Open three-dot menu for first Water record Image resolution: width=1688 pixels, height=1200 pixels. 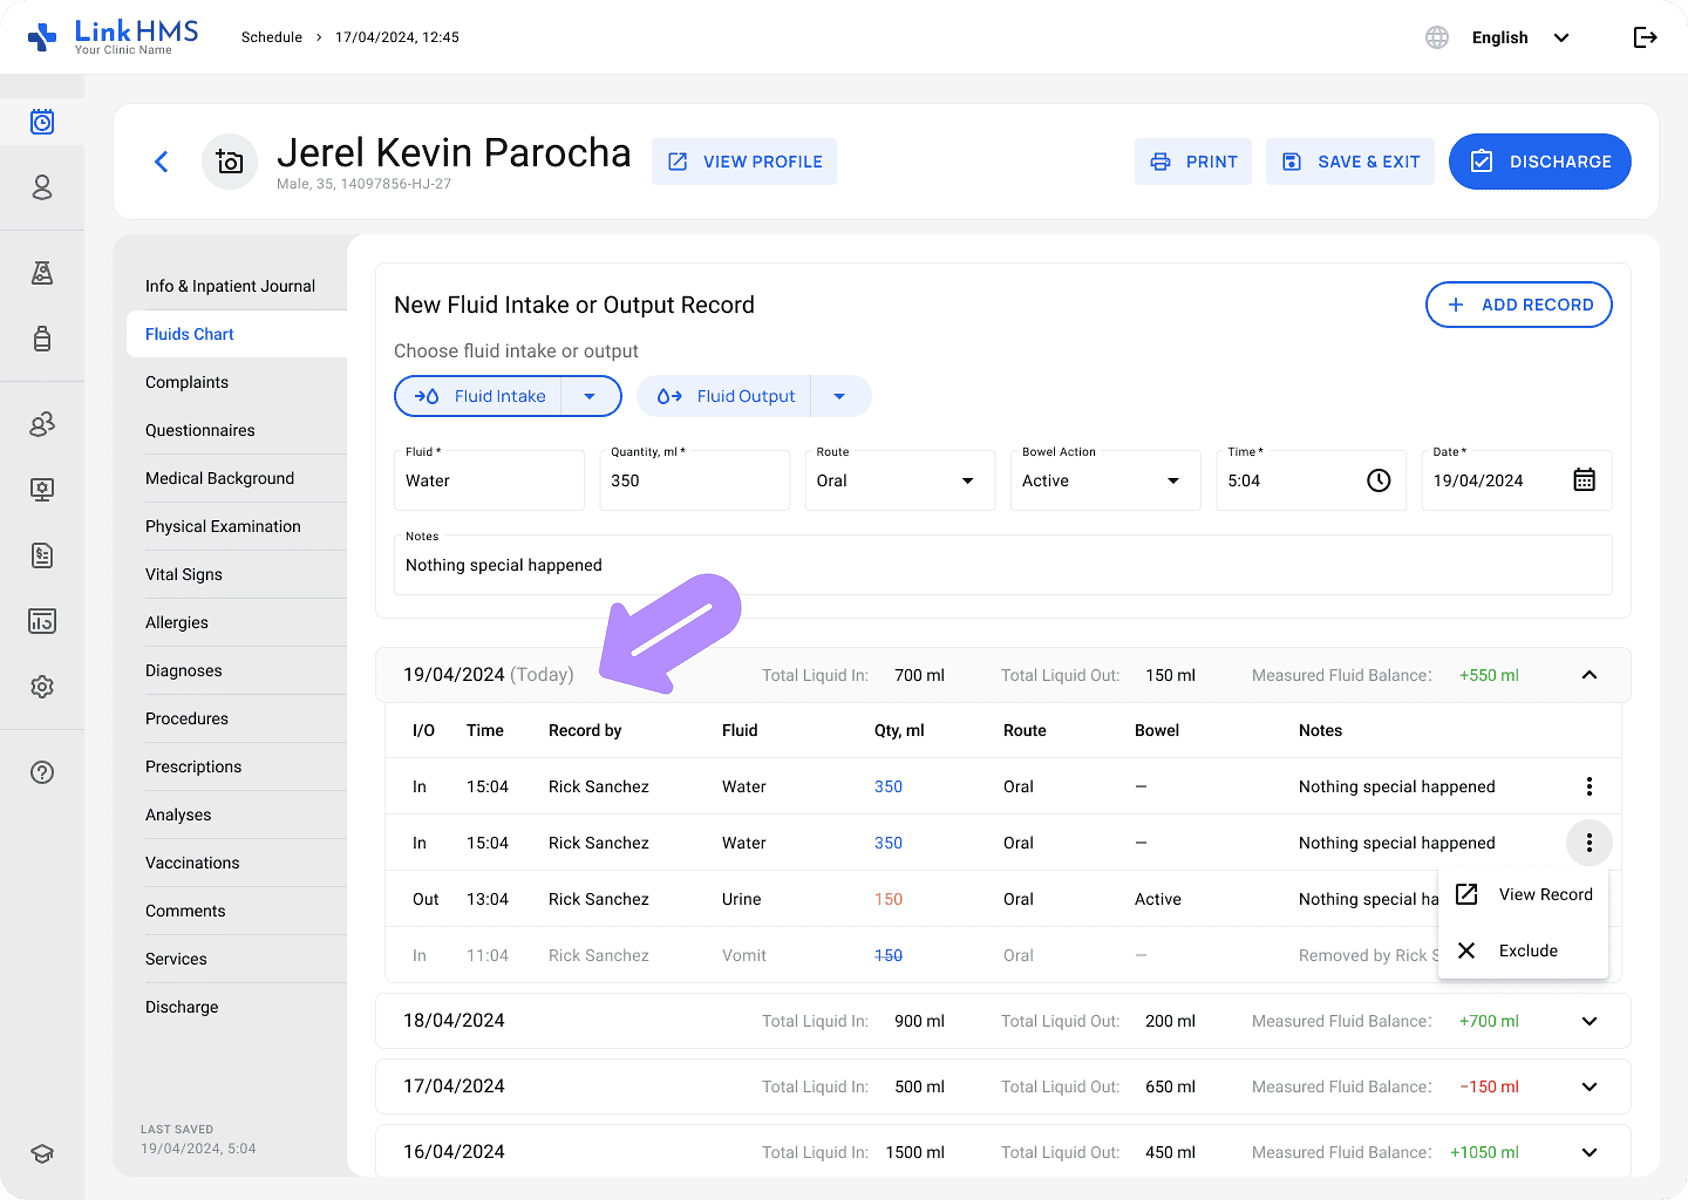coord(1588,787)
